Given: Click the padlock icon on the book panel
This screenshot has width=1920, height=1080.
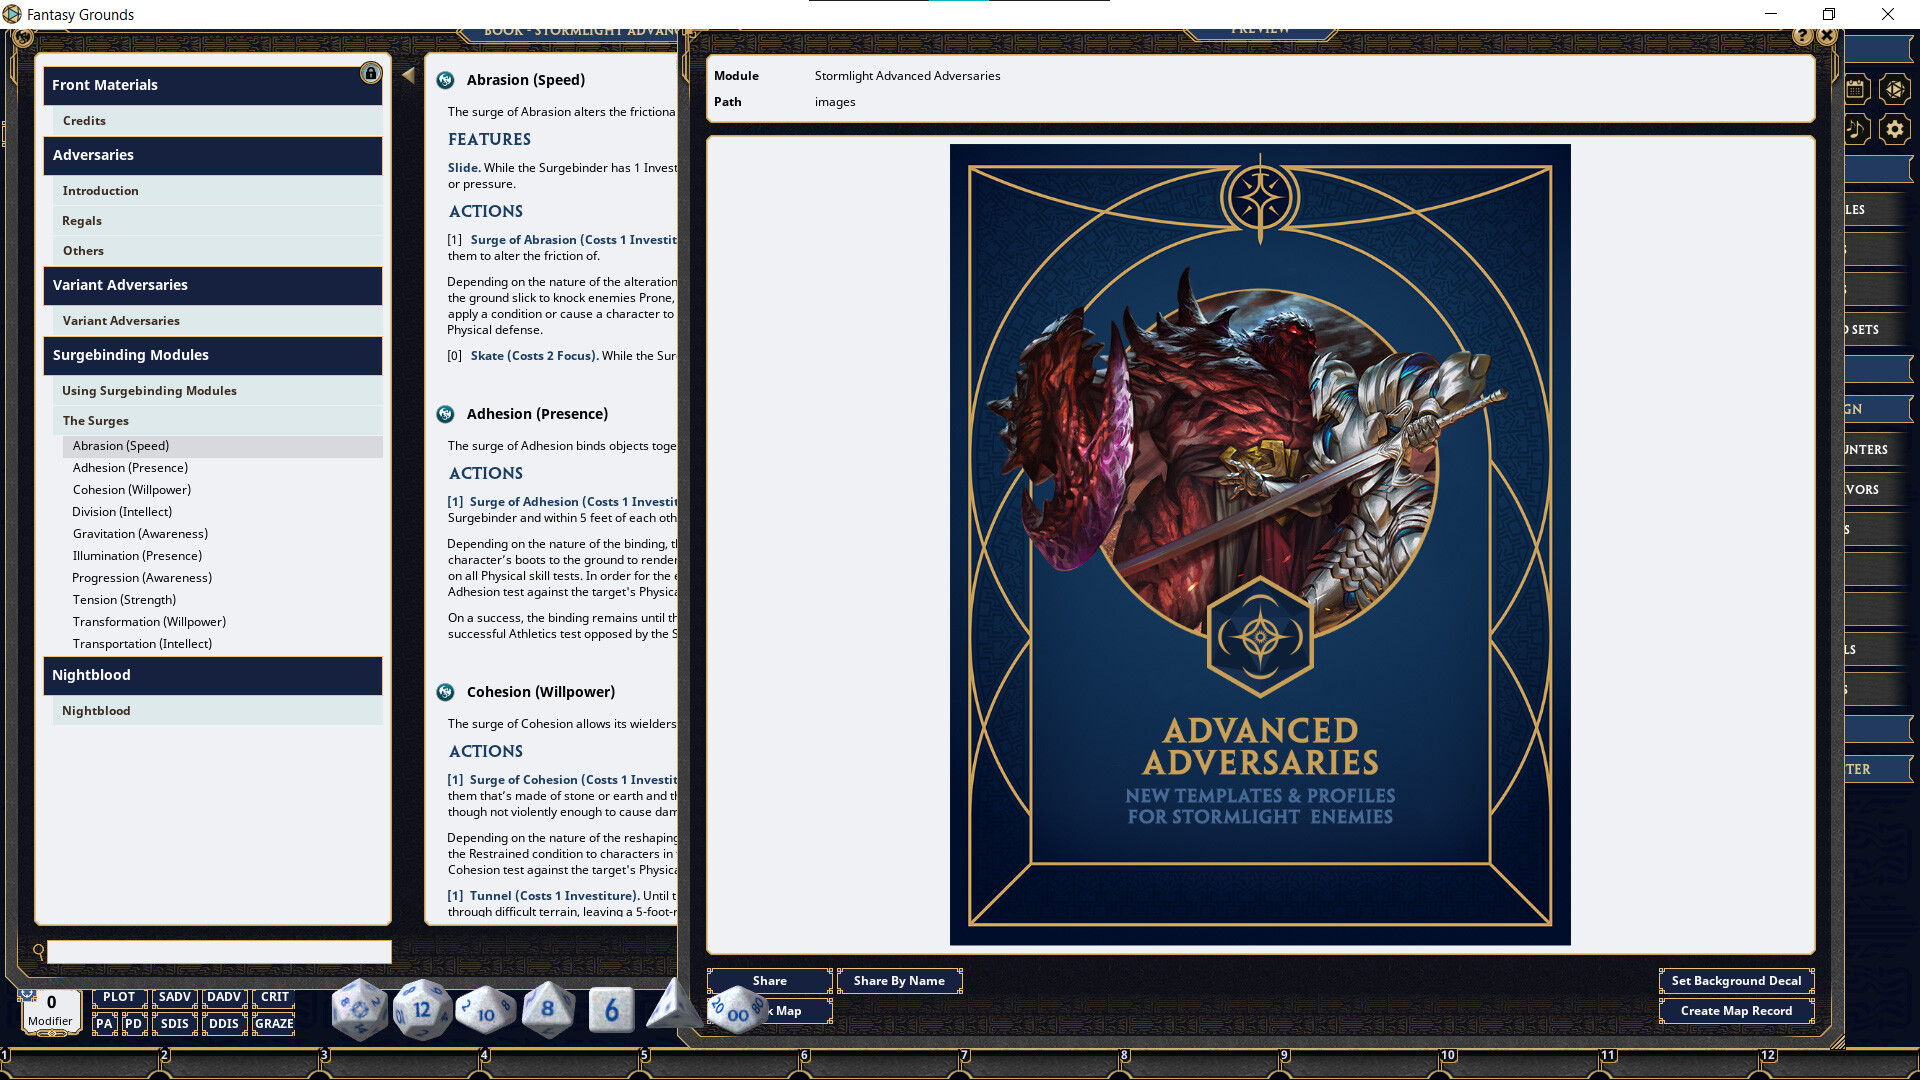Looking at the screenshot, I should point(371,73).
